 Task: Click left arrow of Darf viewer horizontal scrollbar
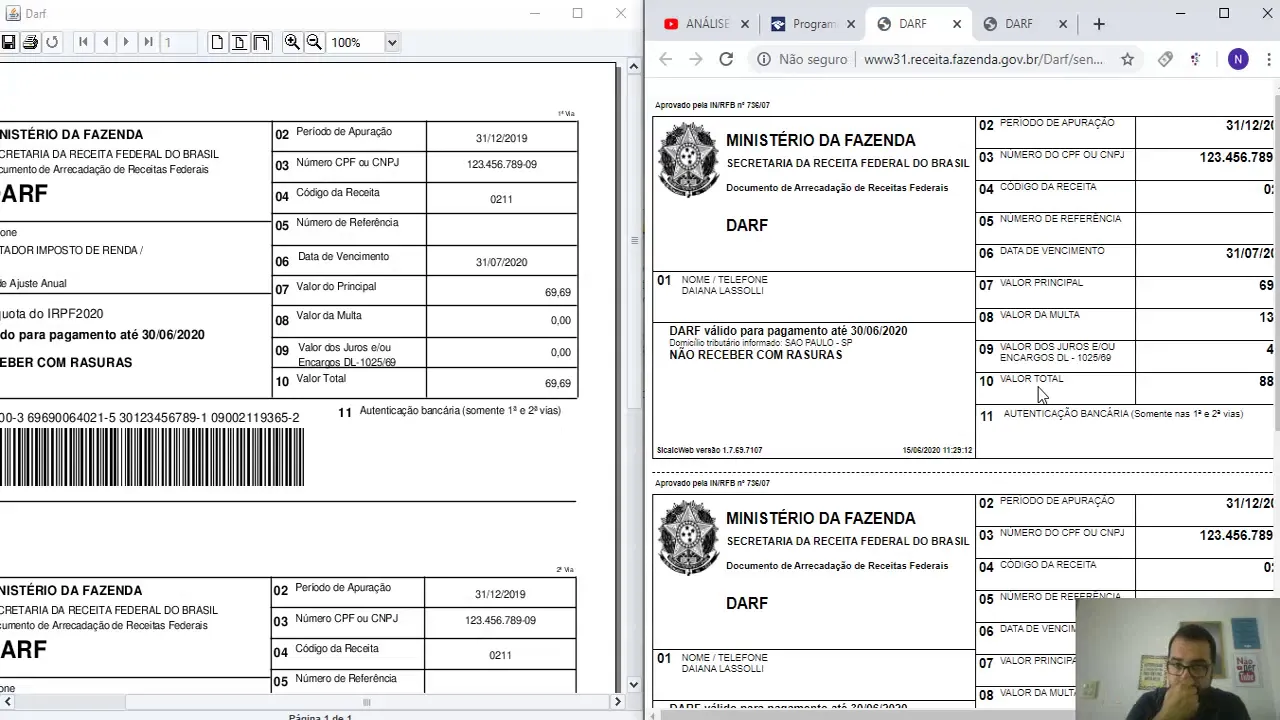point(6,702)
